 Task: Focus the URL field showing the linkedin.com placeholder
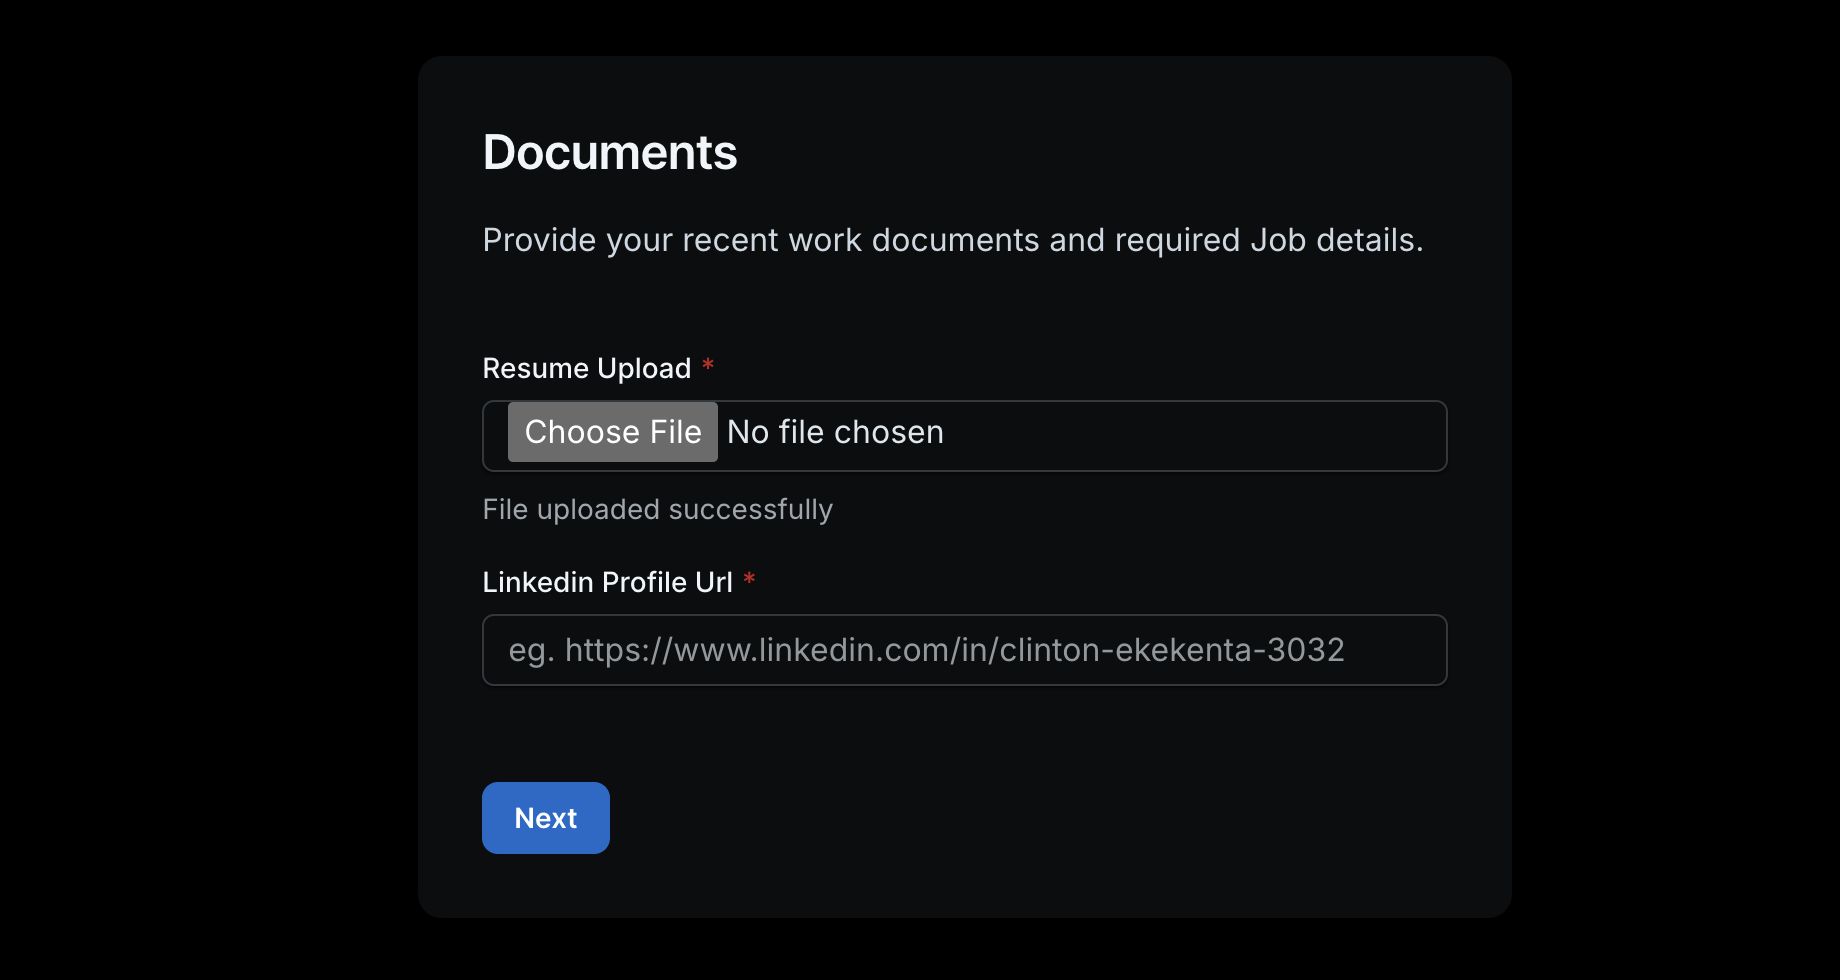tap(964, 650)
